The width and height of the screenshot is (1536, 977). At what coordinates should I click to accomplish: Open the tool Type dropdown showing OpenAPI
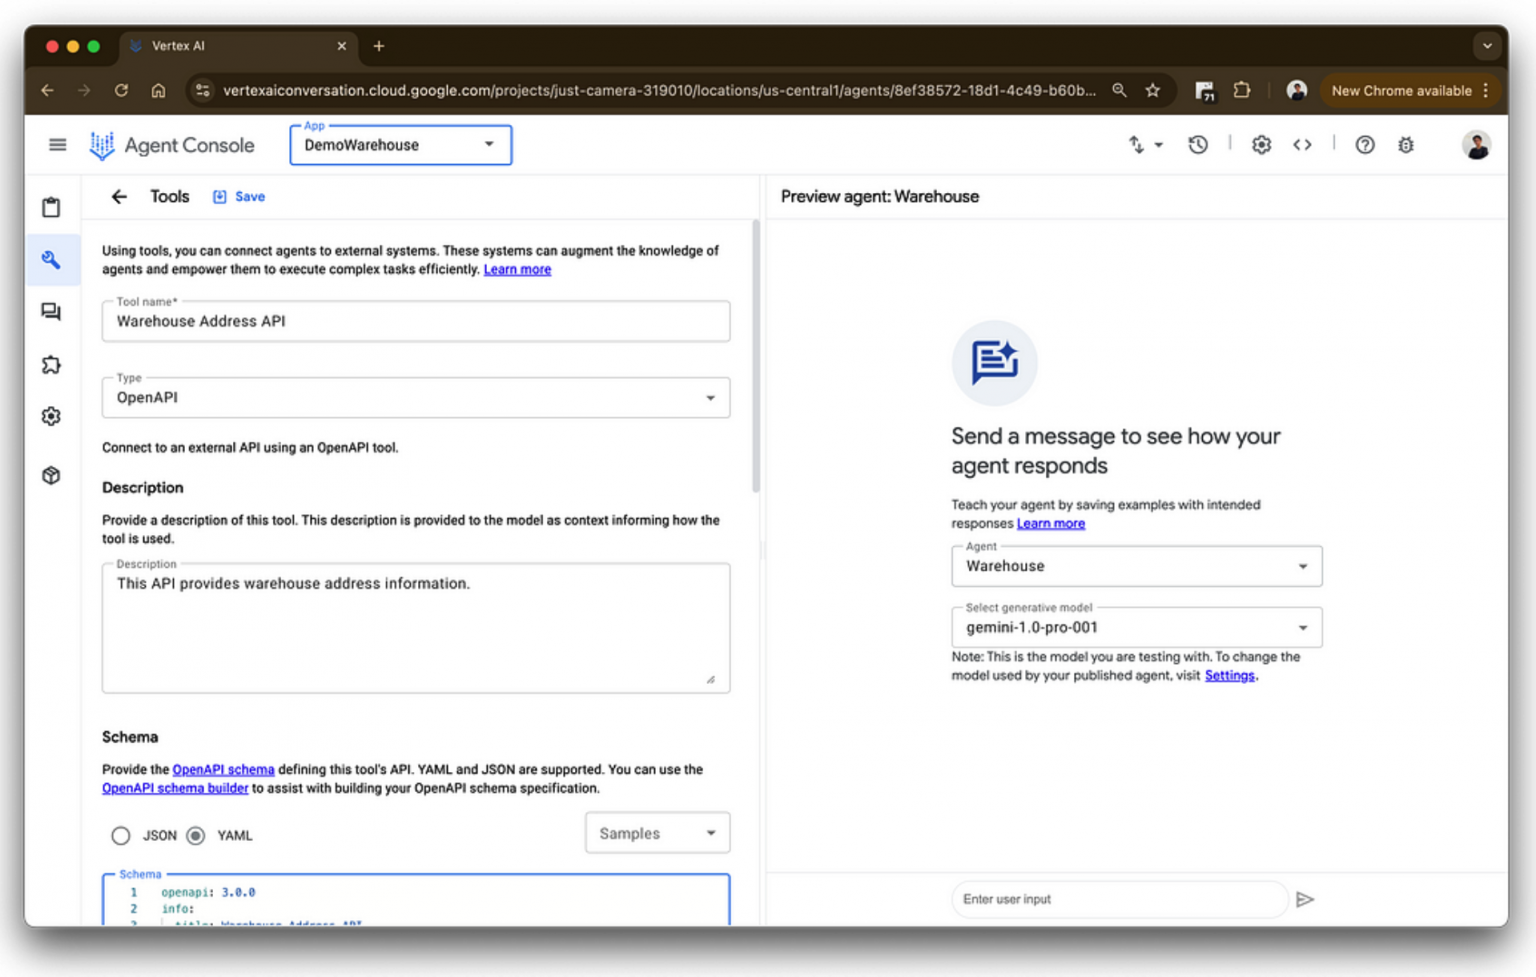pyautogui.click(x=711, y=397)
